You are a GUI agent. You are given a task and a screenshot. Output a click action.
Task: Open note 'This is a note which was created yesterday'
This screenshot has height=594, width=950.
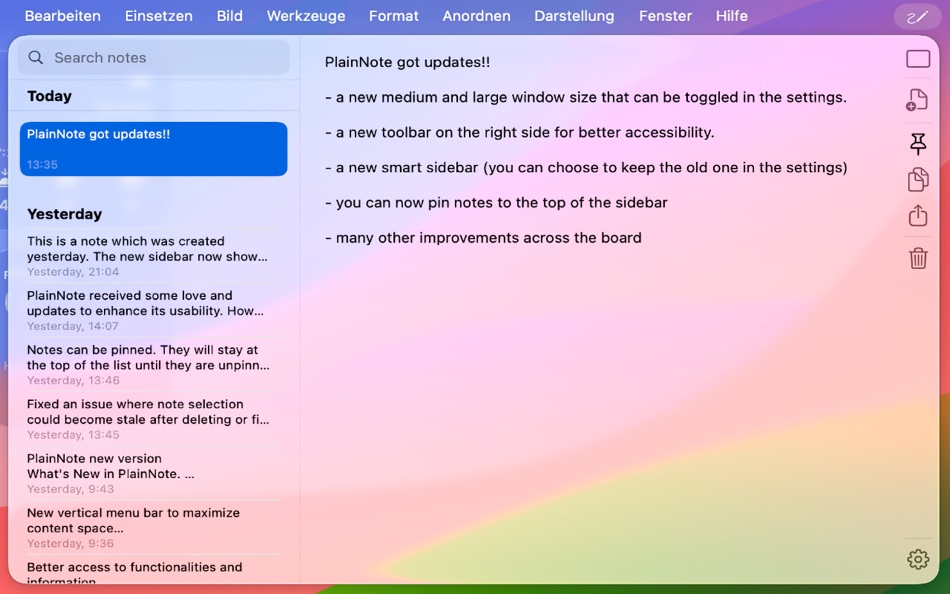click(153, 256)
